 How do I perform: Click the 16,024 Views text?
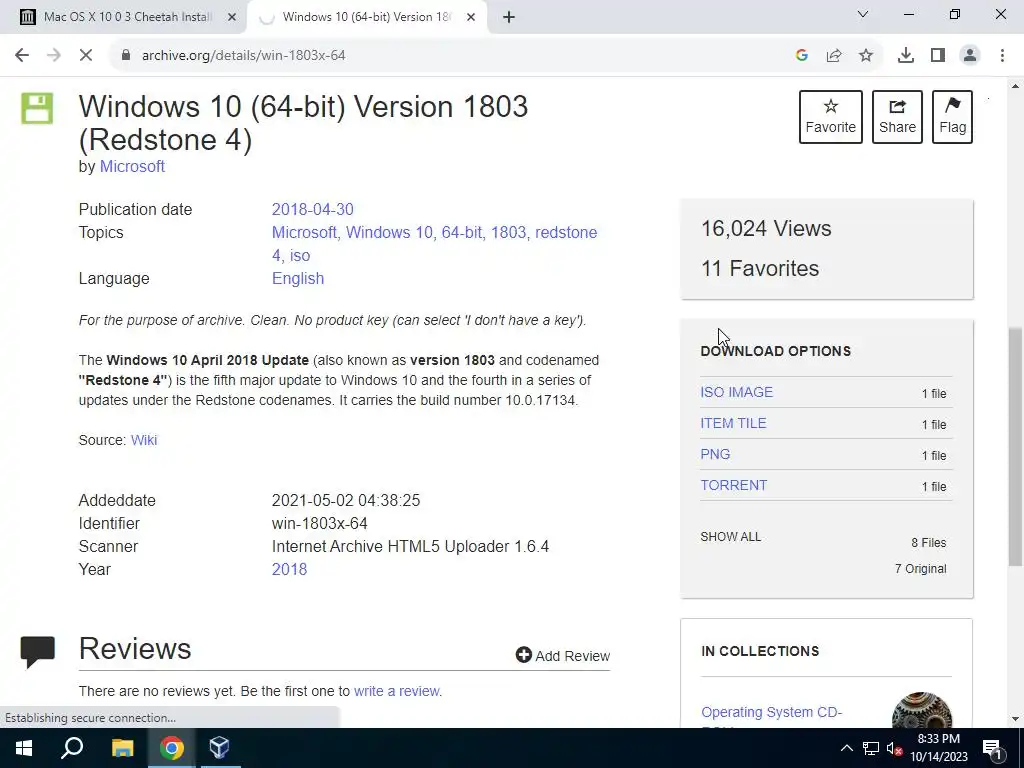766,229
